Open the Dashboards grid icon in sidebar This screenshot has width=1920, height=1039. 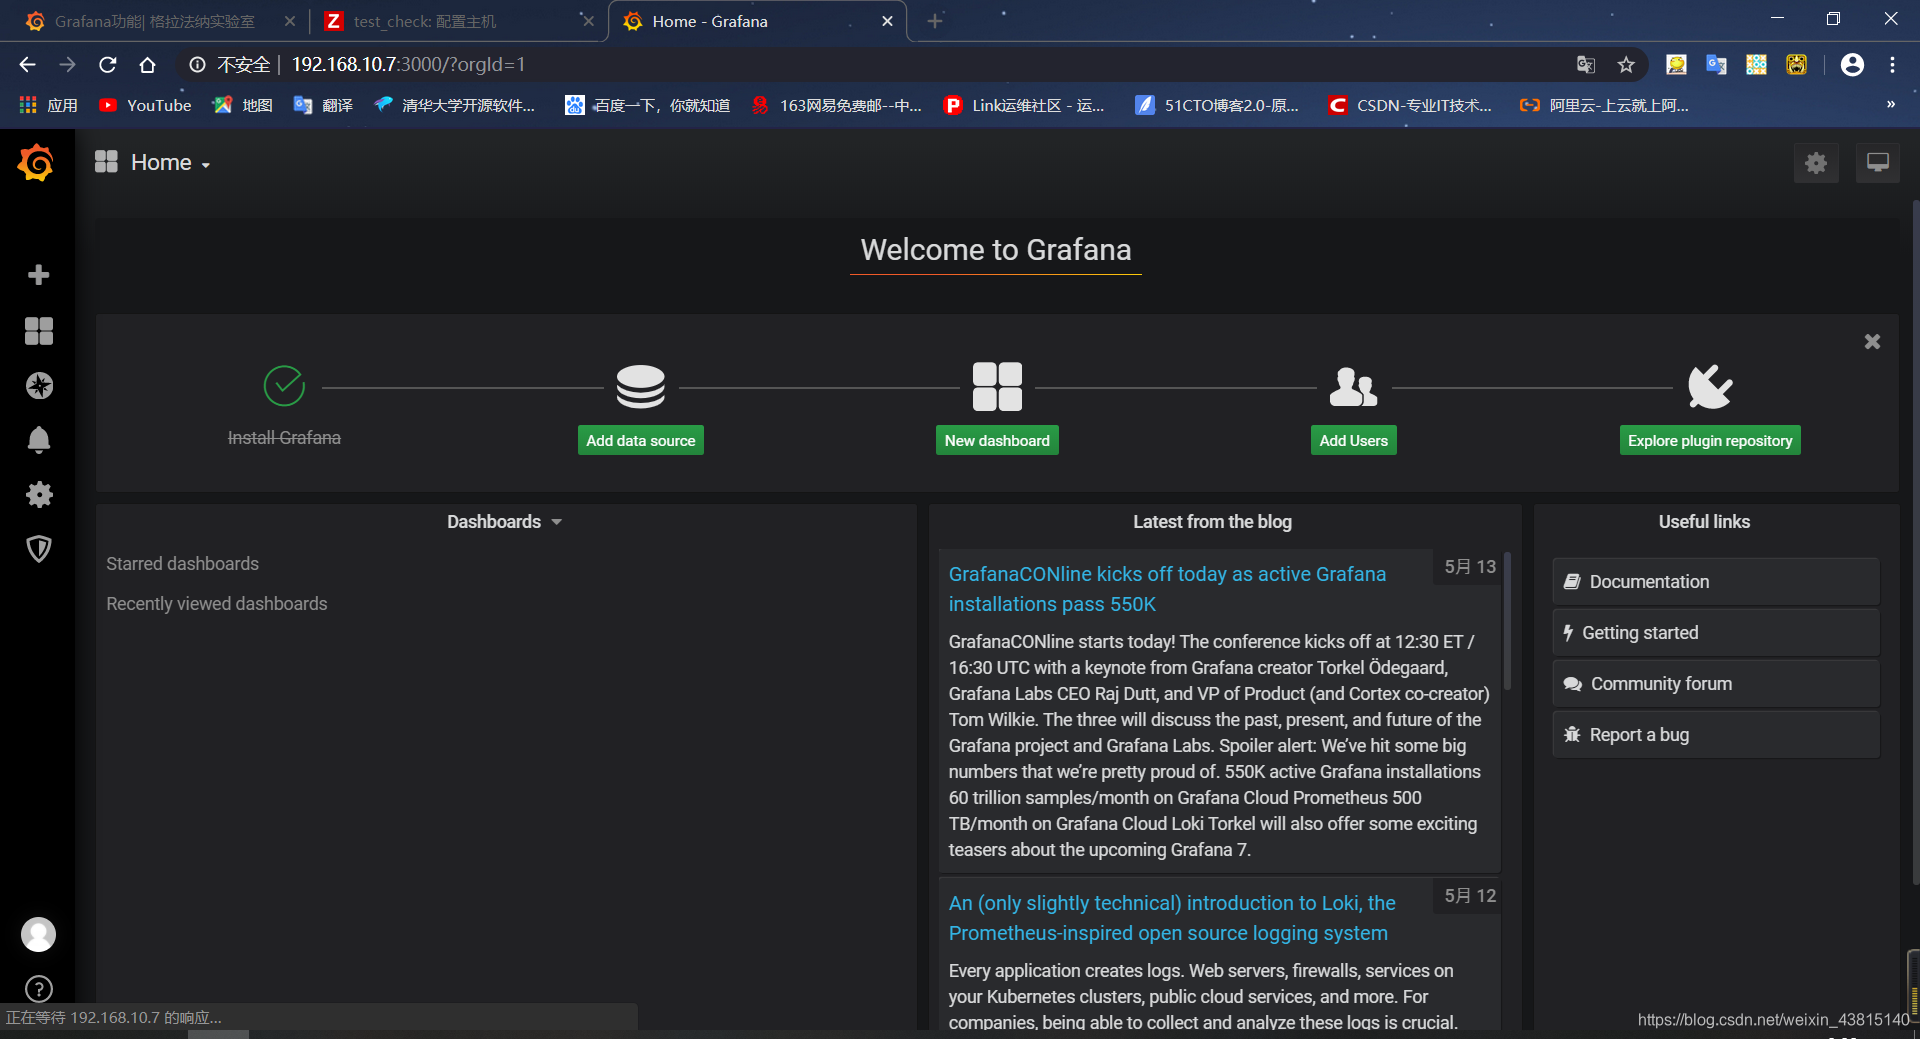coord(39,331)
